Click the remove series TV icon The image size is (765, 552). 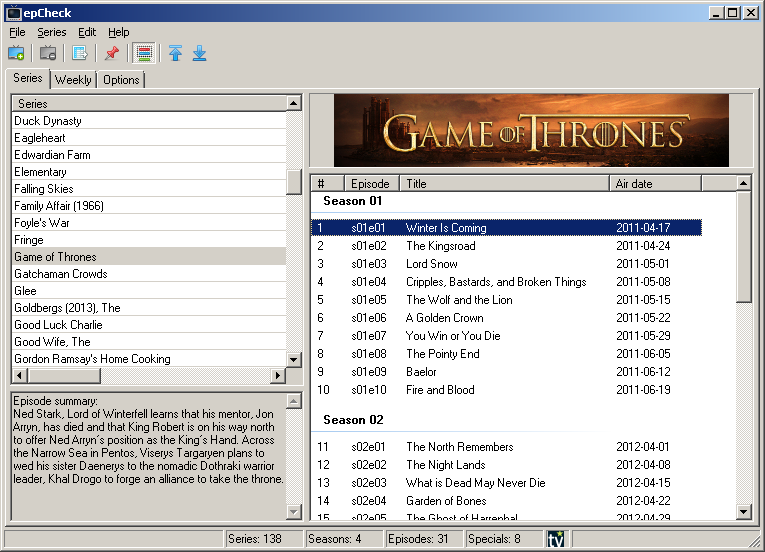coord(48,53)
